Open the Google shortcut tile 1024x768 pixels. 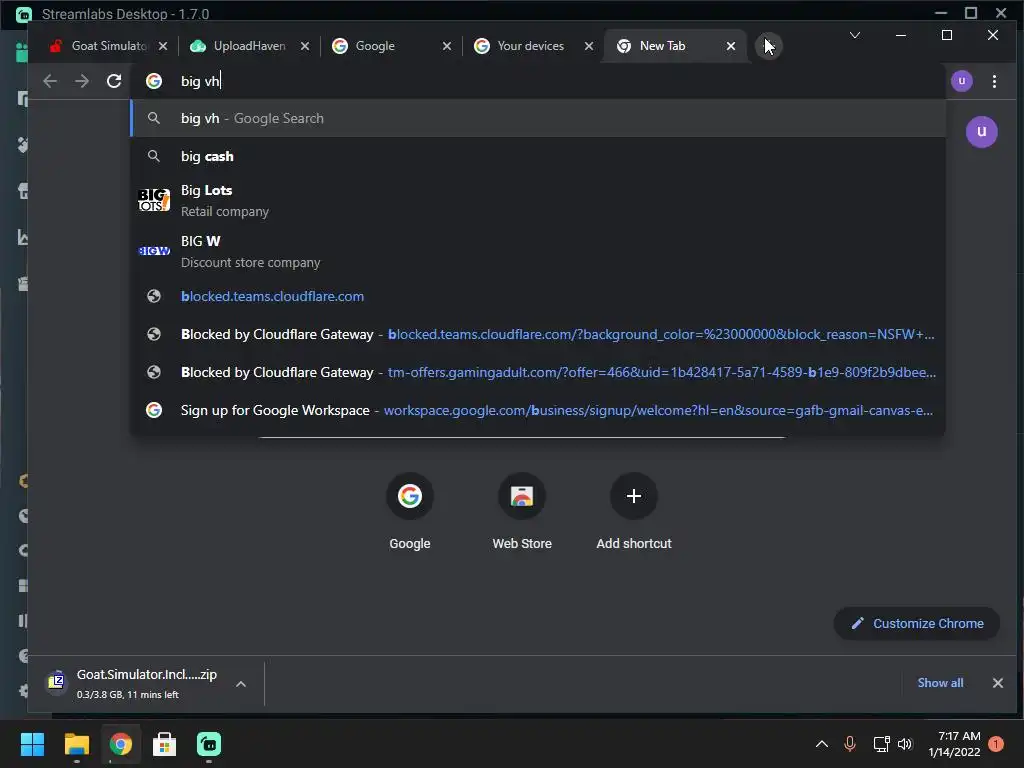409,511
